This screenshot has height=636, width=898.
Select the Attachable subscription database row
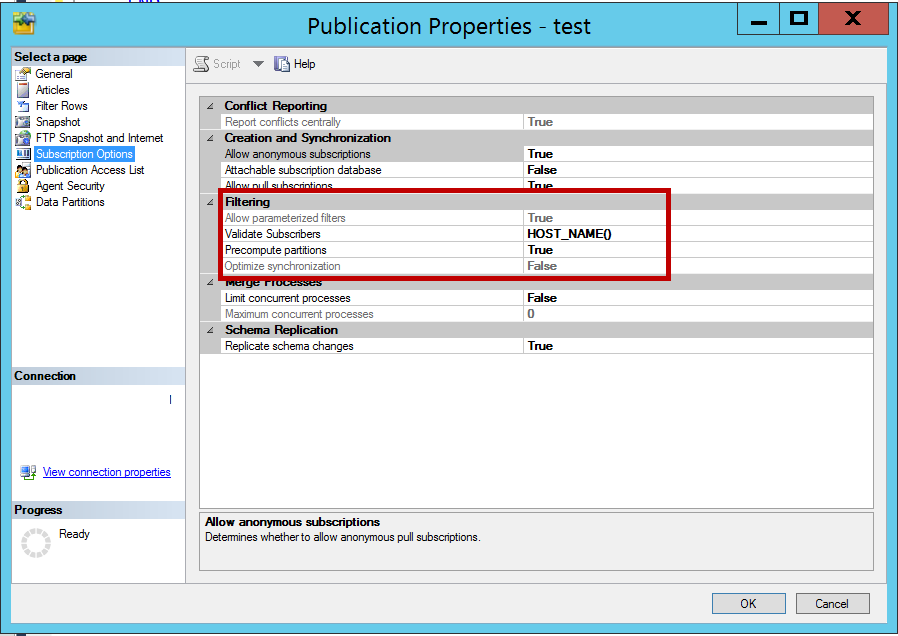(x=546, y=170)
